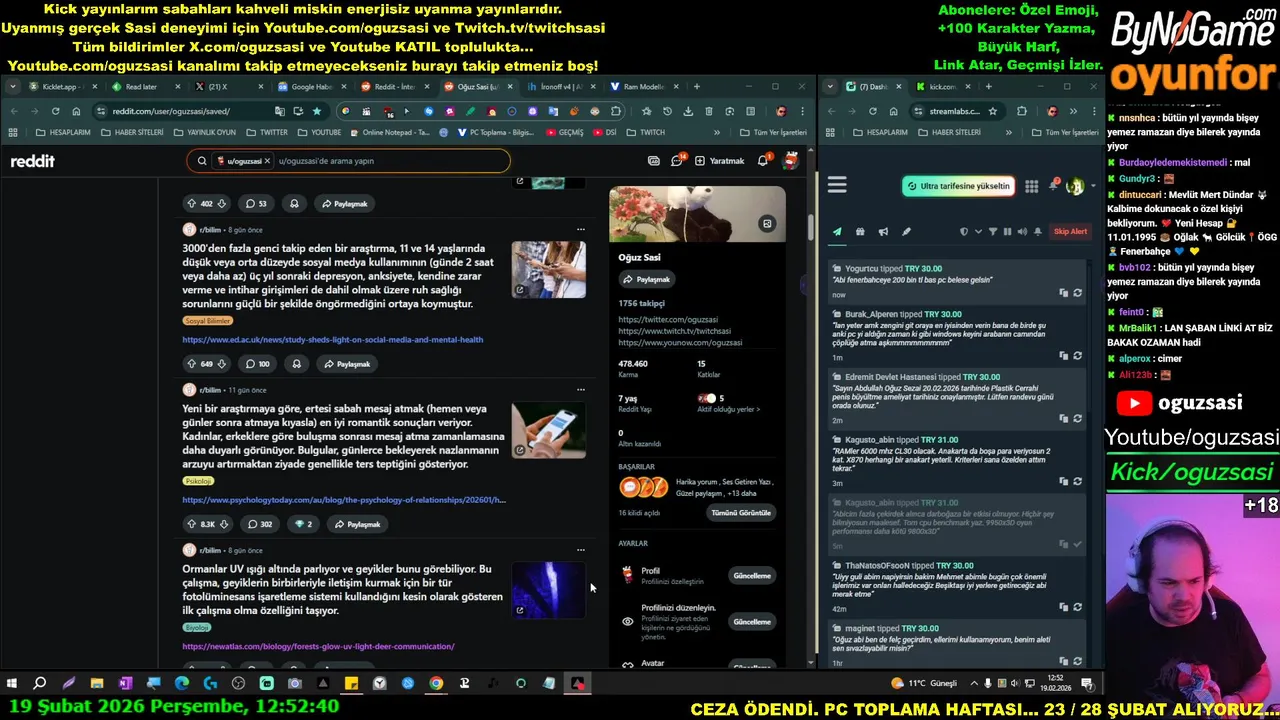Open the options menu of the Ormanlar UV post
The height and width of the screenshot is (720, 1280).
[x=580, y=549]
